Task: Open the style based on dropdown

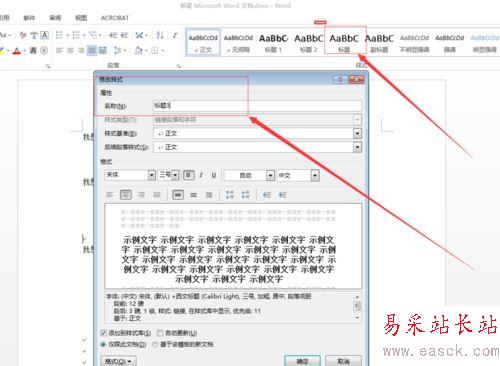Action: 357,133
